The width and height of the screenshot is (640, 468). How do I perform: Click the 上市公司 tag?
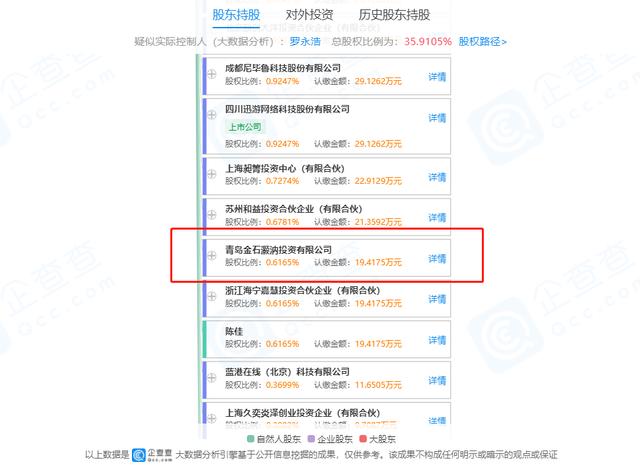pyautogui.click(x=244, y=127)
